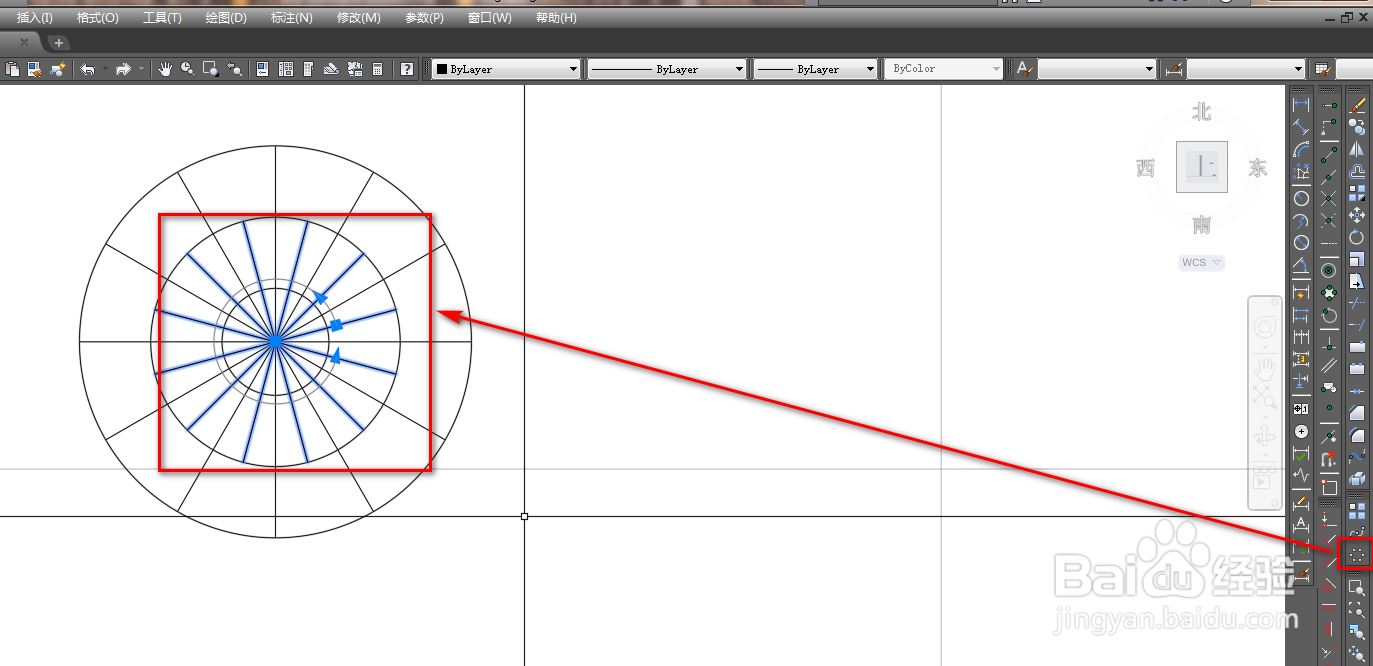Click 南 on the ViewCube compass
The width and height of the screenshot is (1373, 666).
1202,225
